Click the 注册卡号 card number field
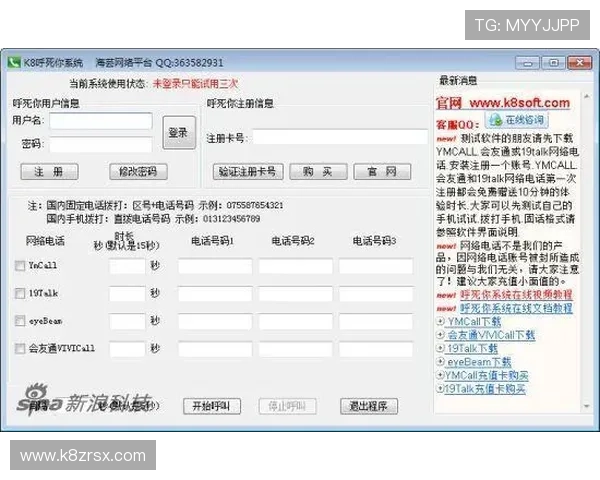This screenshot has width=600, height=480. click(x=340, y=137)
